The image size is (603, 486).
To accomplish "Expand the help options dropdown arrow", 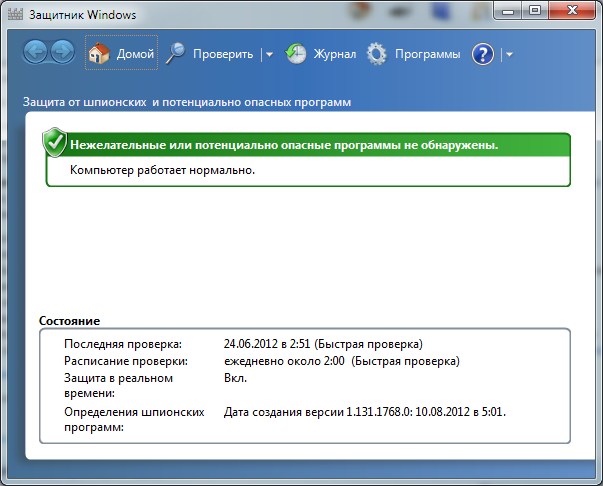I will point(510,55).
